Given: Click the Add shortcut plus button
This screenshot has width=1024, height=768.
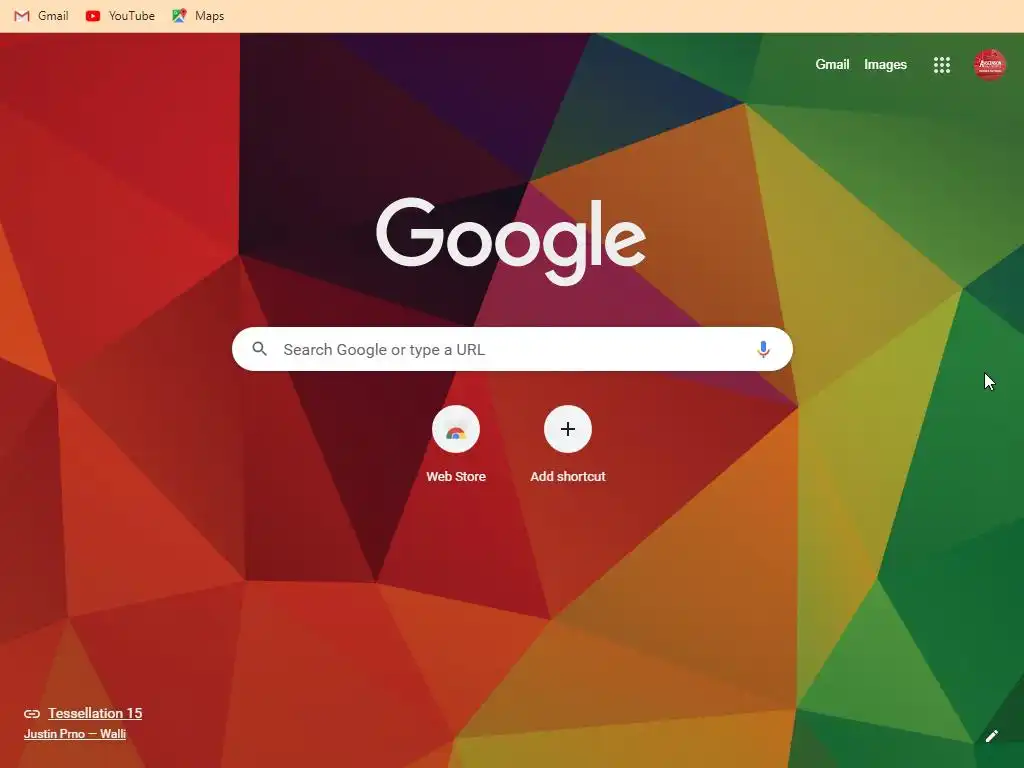Looking at the screenshot, I should pos(568,429).
